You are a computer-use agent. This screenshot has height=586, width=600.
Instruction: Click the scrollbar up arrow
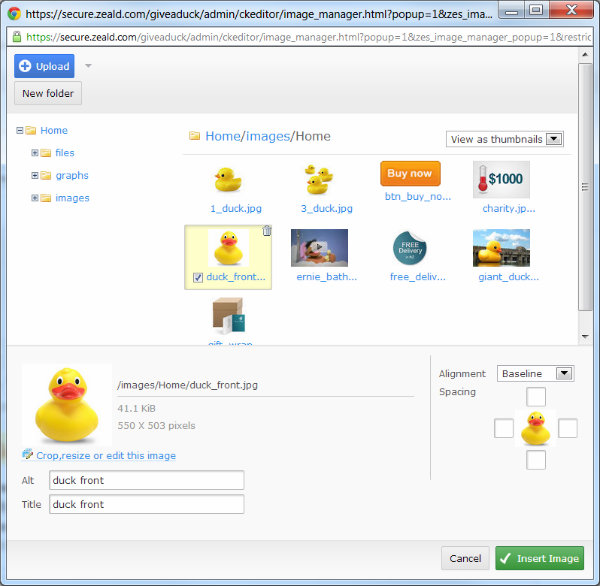(585, 55)
